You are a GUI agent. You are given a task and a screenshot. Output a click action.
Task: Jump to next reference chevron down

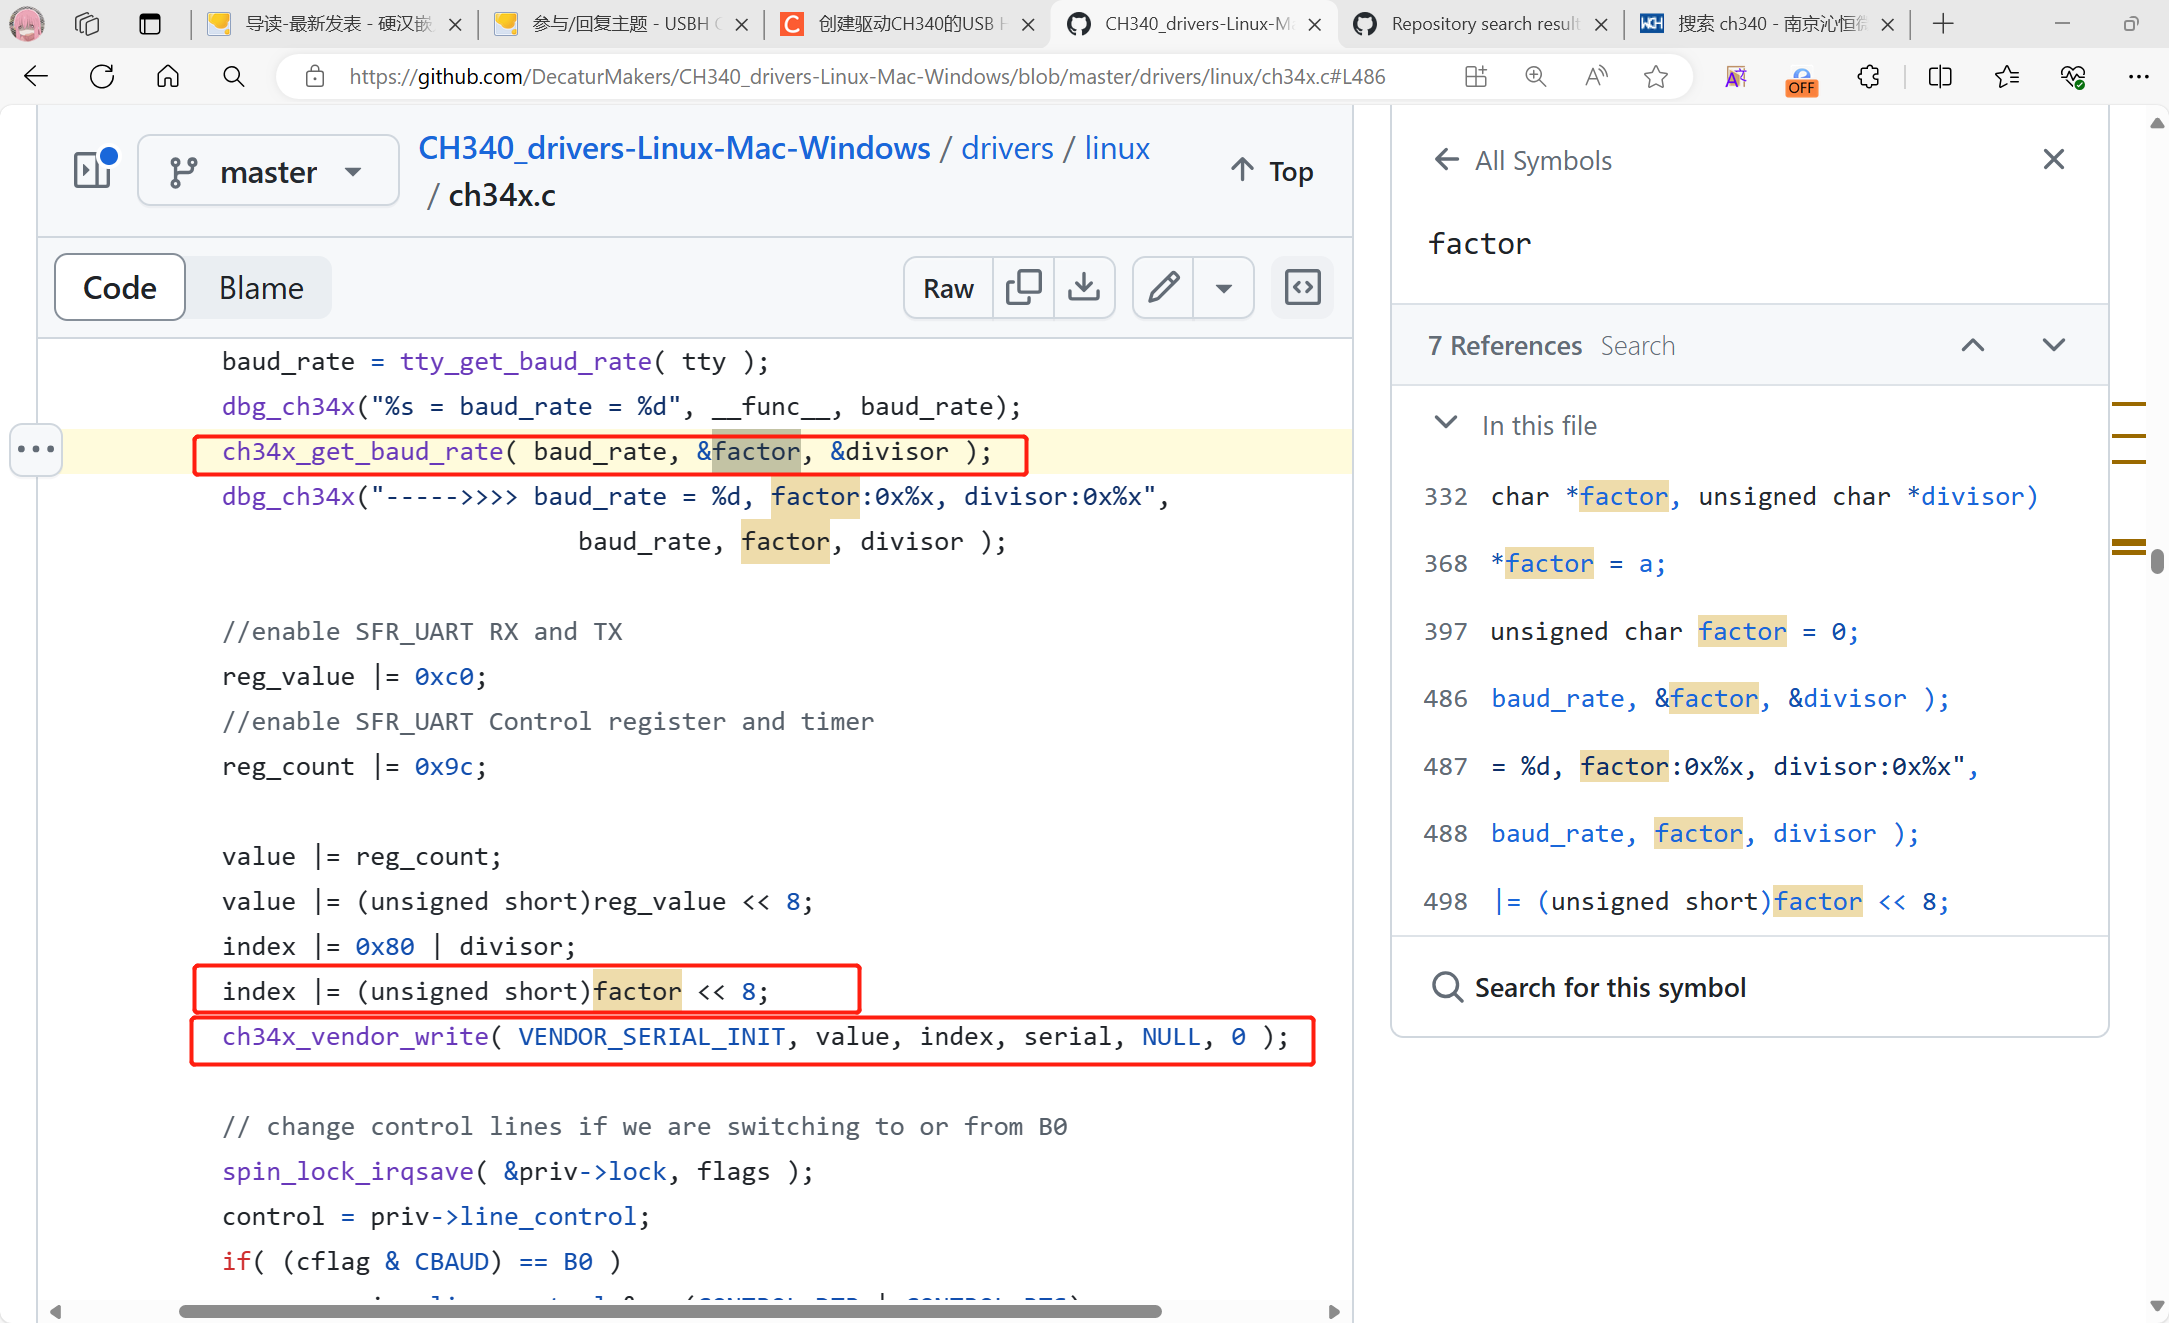[x=2054, y=346]
